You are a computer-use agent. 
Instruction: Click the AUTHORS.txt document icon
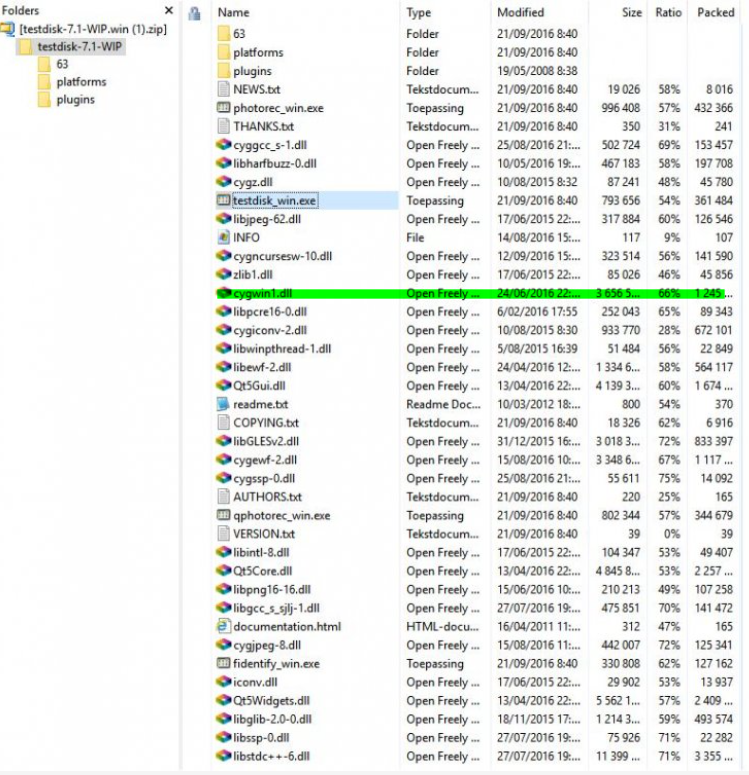click(223, 497)
